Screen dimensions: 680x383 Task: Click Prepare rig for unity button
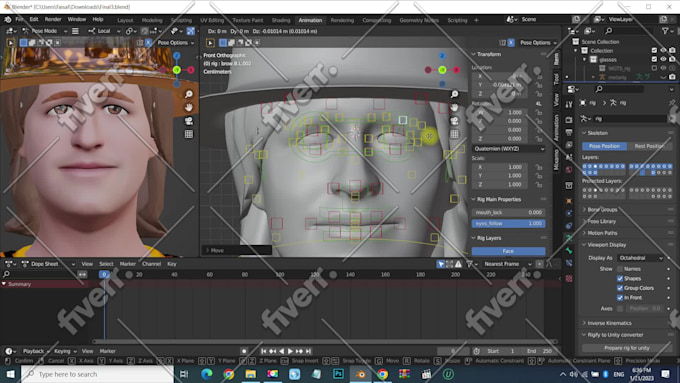pyautogui.click(x=627, y=348)
